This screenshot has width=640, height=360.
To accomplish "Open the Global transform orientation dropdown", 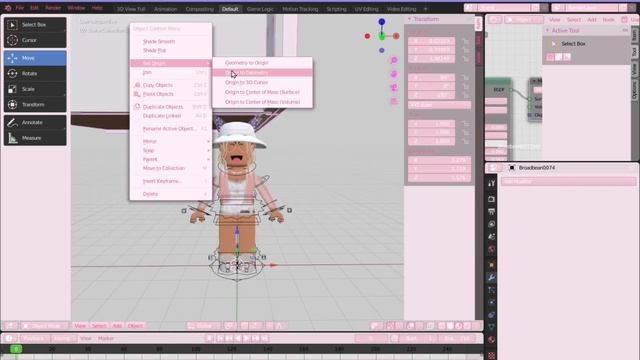I will click(x=204, y=326).
